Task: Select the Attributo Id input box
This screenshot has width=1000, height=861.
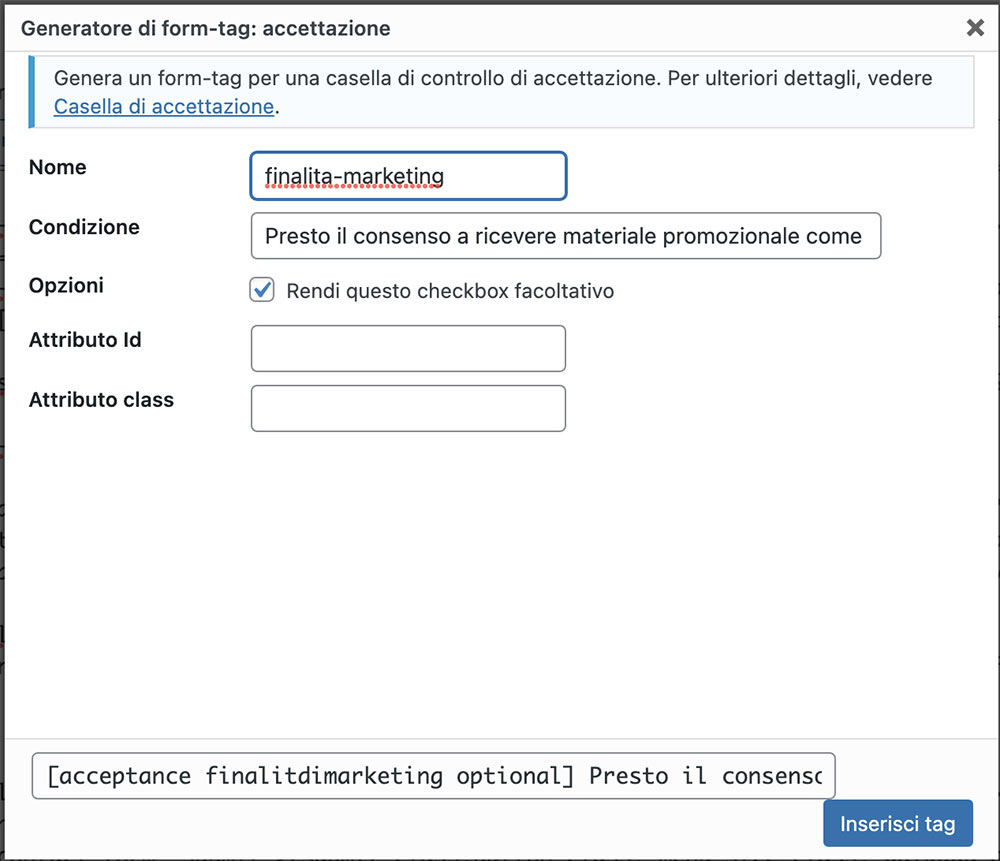Action: (408, 348)
